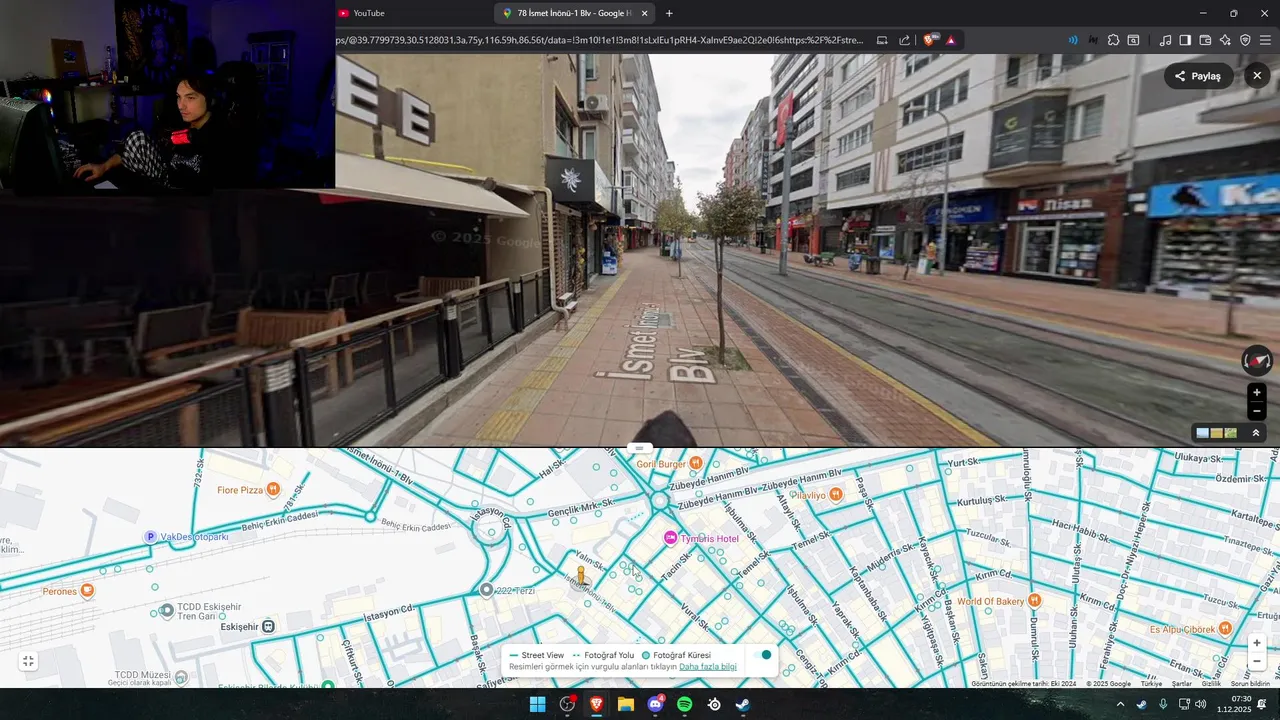The width and height of the screenshot is (1280, 720).
Task: Click the share page icon in address bar
Action: coord(904,40)
